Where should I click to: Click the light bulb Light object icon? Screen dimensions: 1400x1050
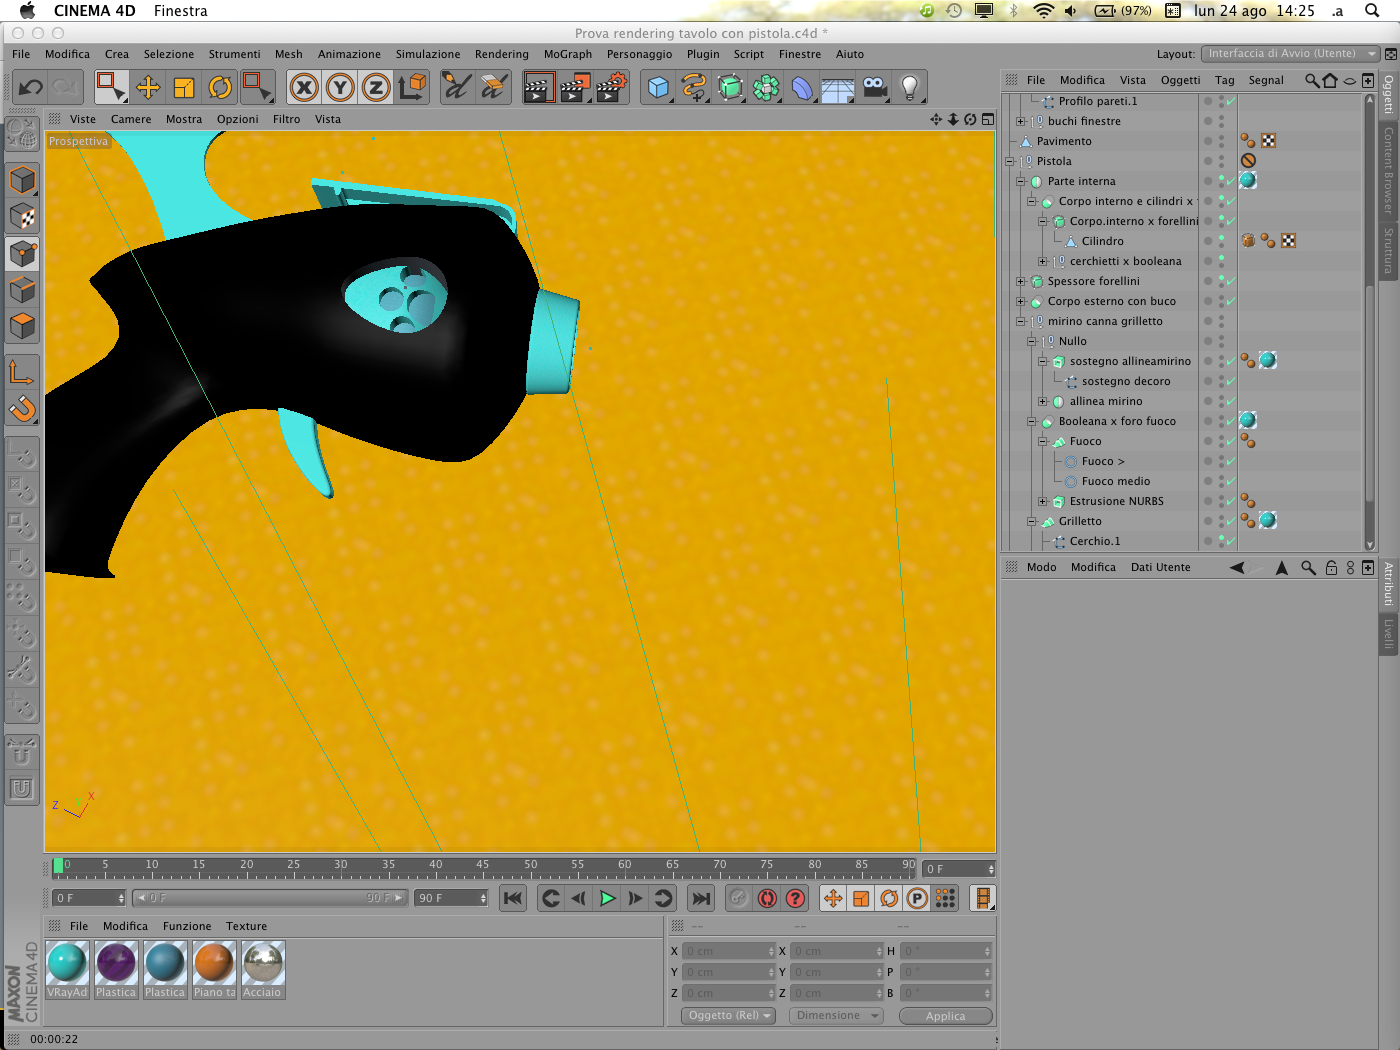point(910,88)
